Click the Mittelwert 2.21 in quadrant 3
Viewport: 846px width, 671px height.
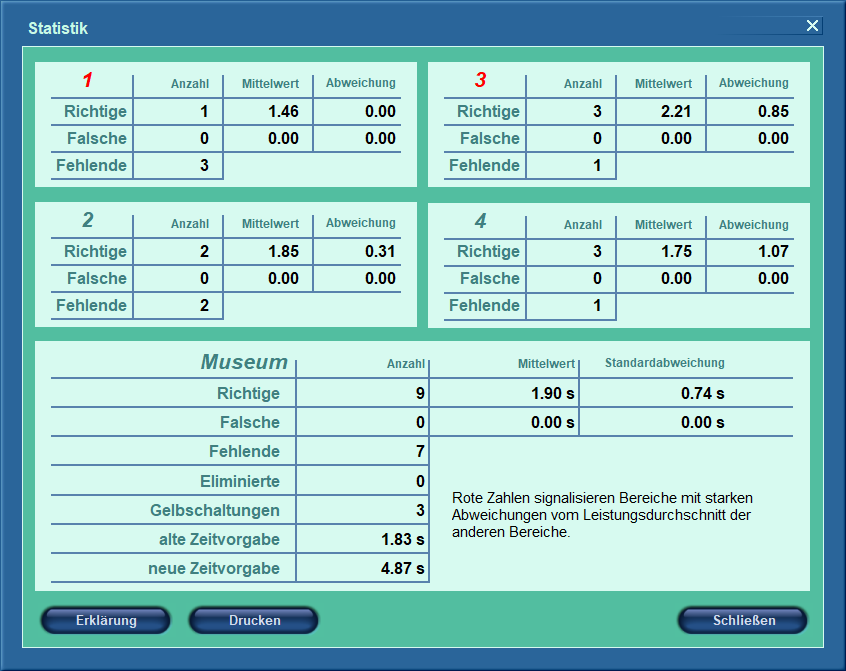click(x=676, y=111)
